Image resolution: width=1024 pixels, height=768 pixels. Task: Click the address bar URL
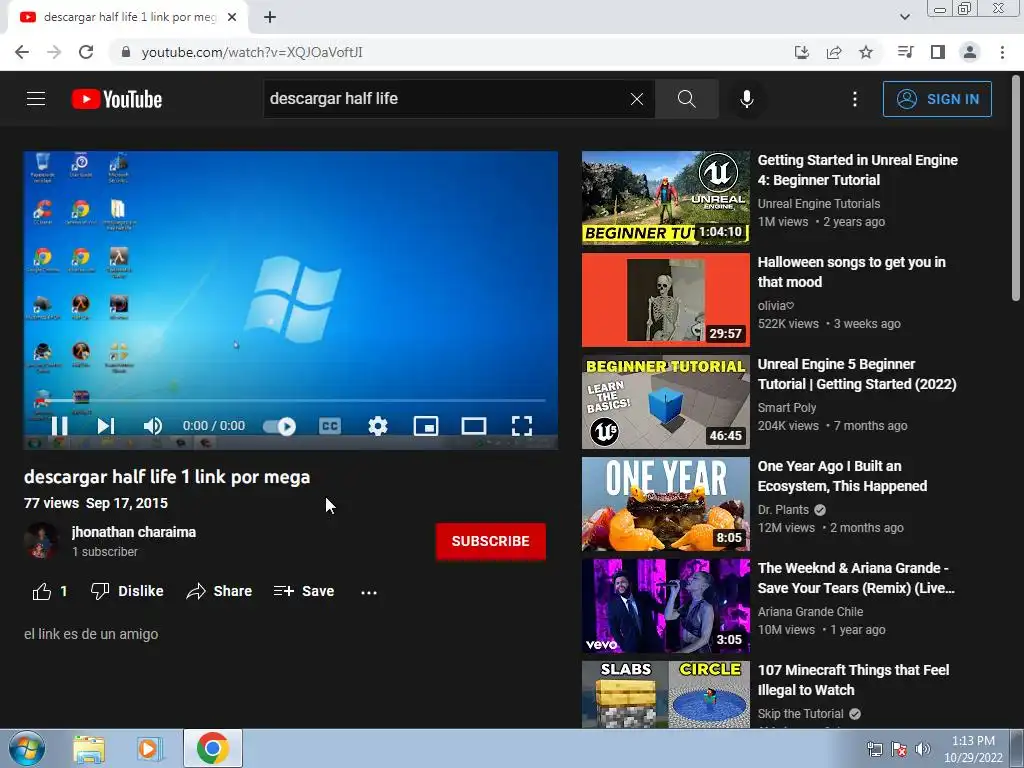click(x=252, y=52)
